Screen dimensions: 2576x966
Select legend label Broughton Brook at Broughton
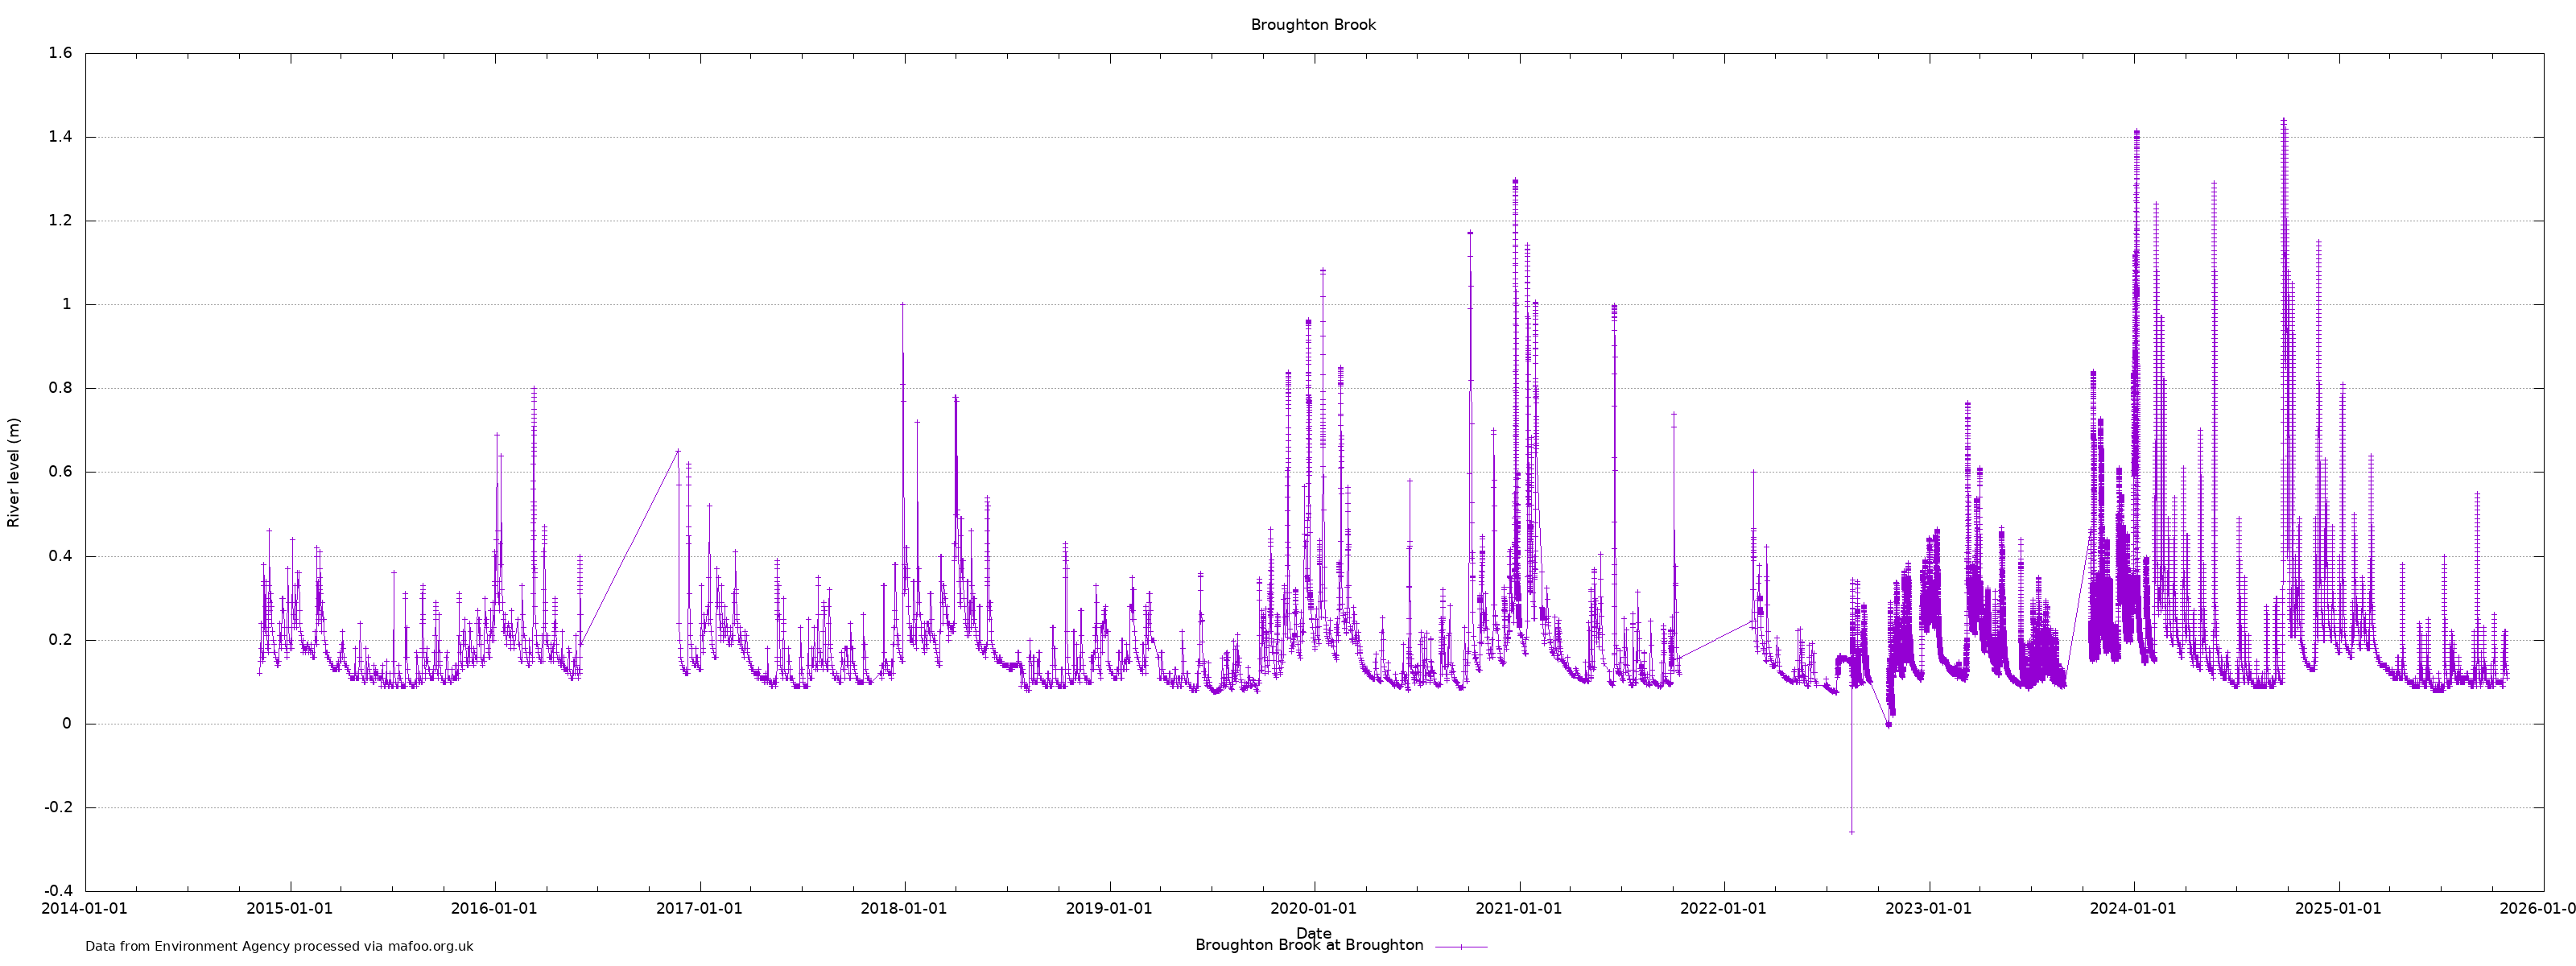1308,945
